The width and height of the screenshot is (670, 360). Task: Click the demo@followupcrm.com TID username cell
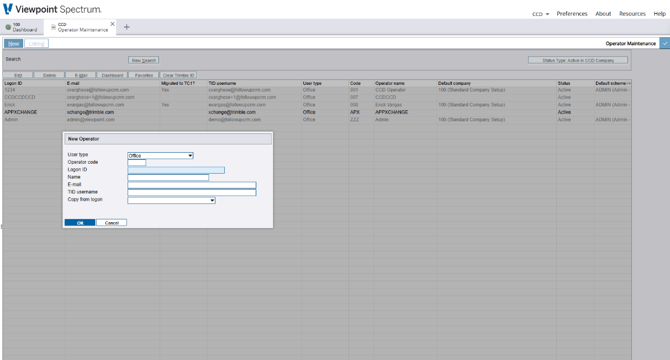pos(254,120)
